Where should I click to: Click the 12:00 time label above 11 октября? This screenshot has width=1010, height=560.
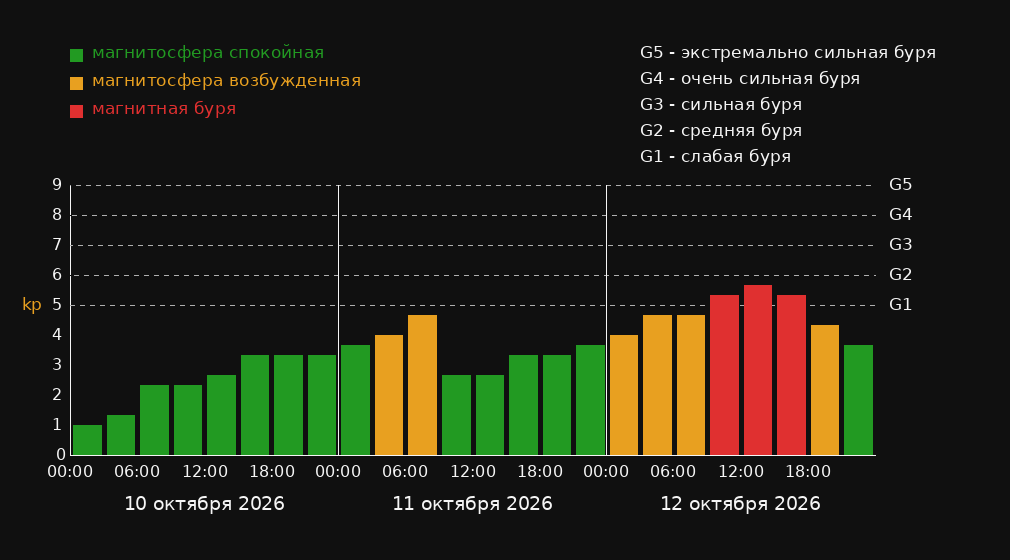click(473, 472)
